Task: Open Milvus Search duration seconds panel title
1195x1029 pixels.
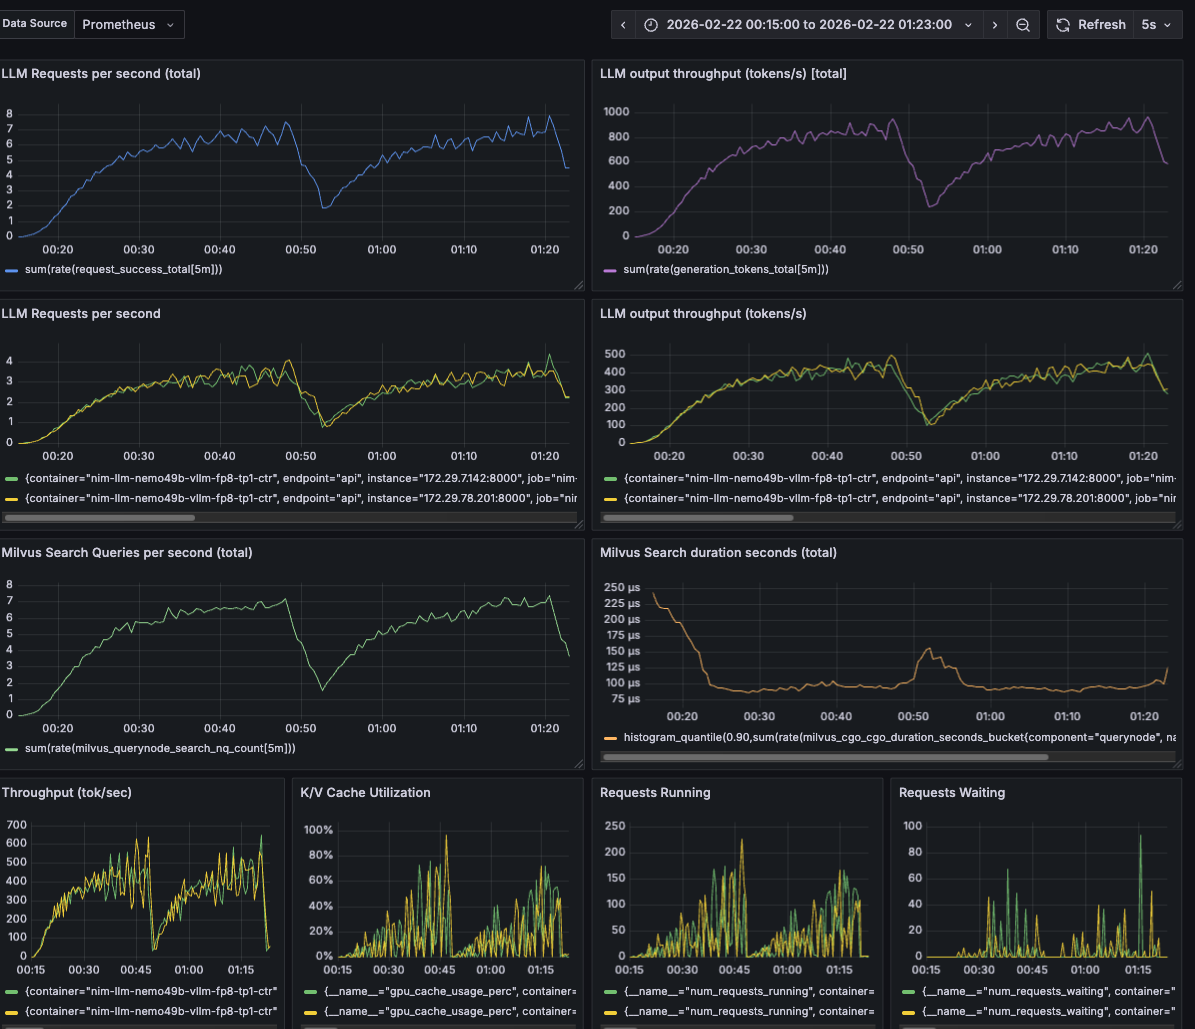Action: 718,553
